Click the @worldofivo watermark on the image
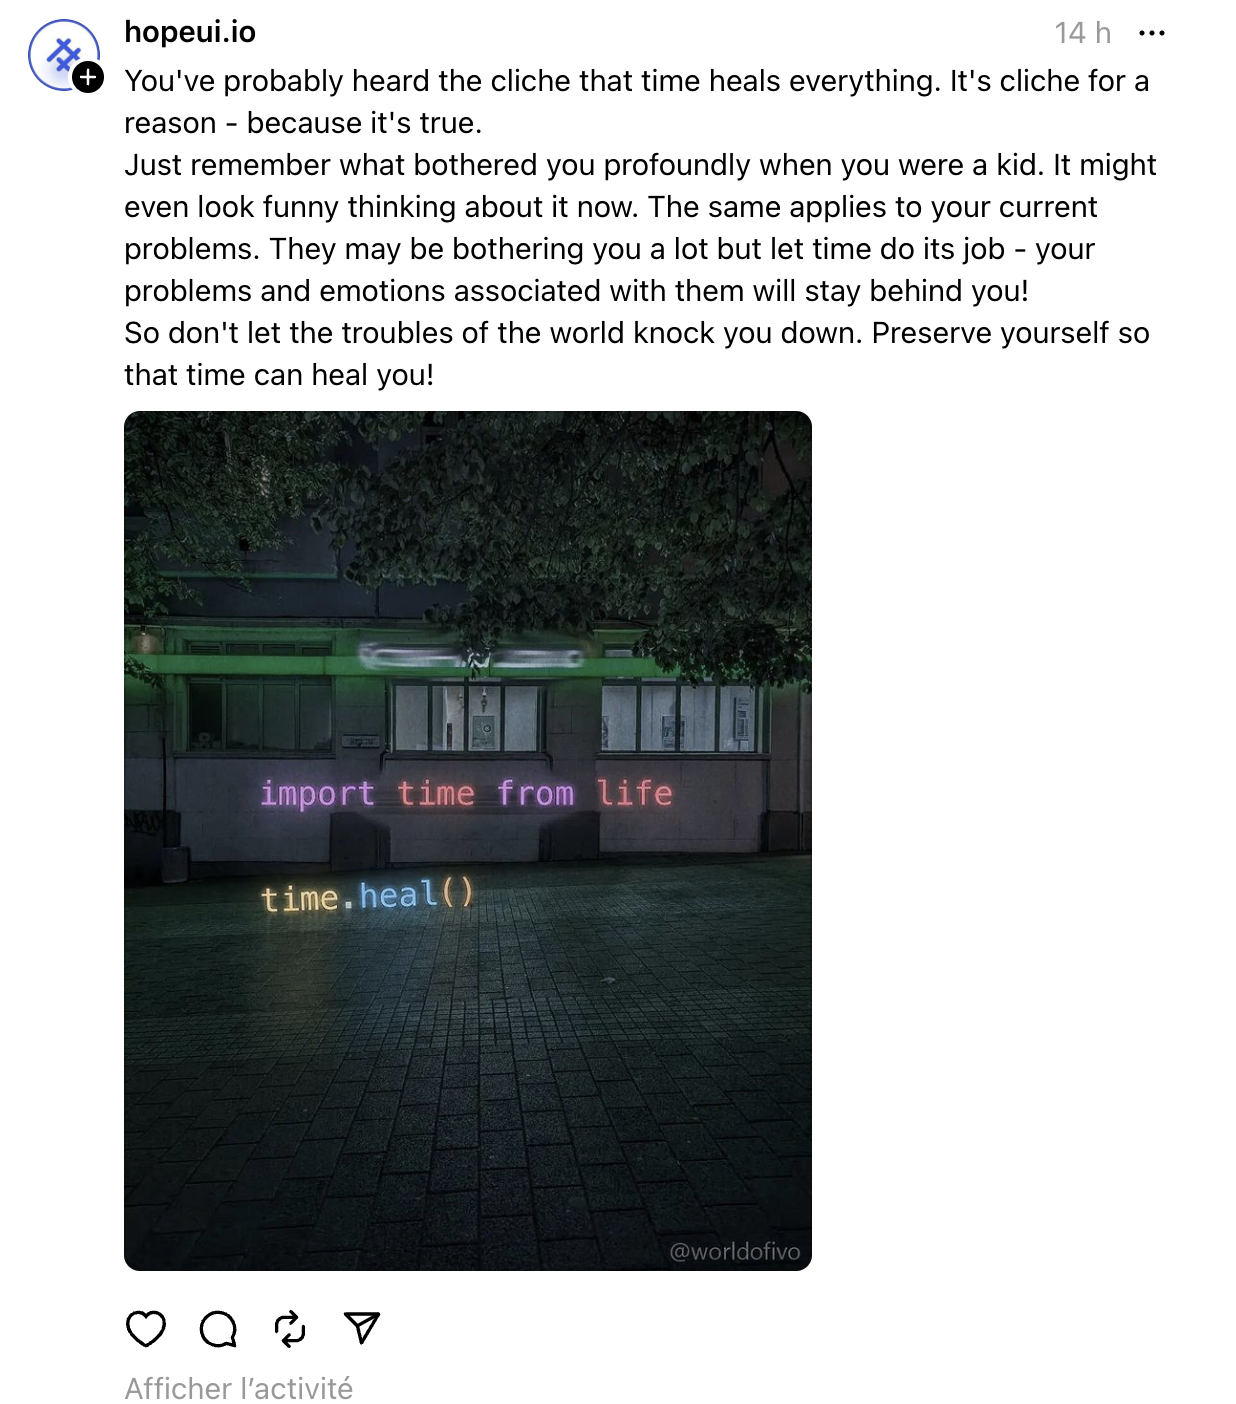Image resolution: width=1236 pixels, height=1404 pixels. (734, 1251)
